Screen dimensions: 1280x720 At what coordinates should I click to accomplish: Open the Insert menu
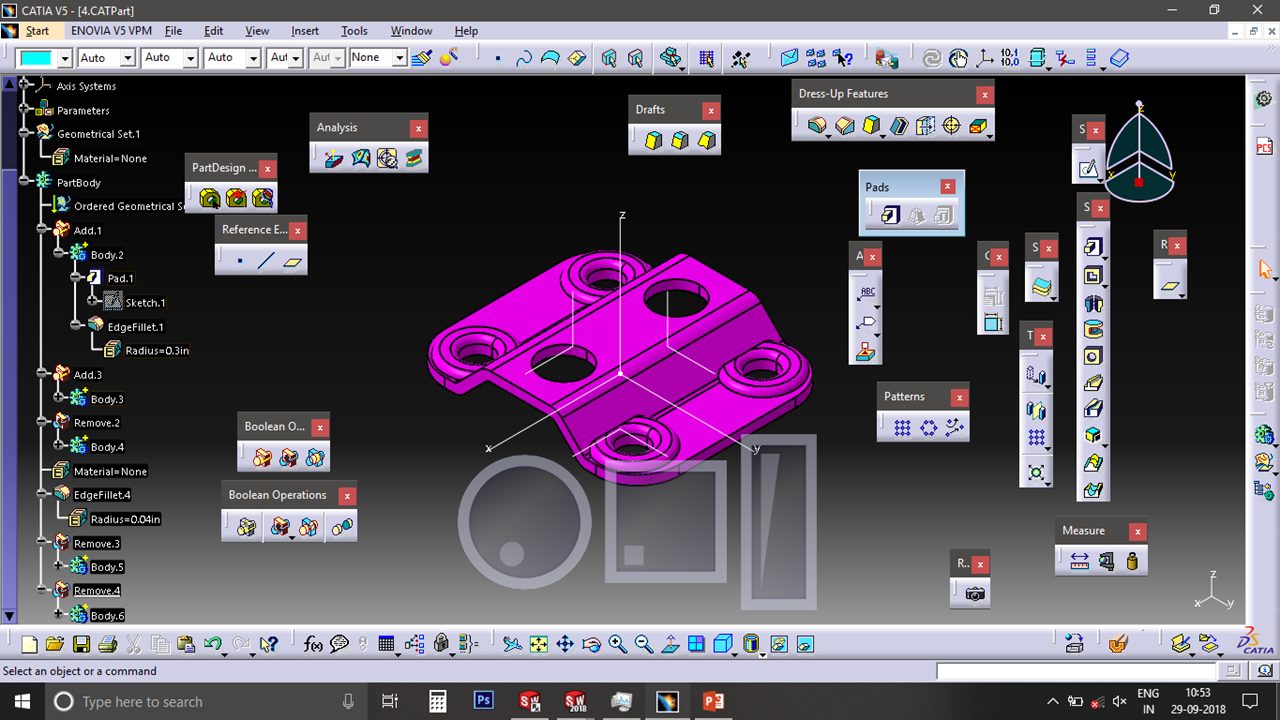(x=305, y=31)
